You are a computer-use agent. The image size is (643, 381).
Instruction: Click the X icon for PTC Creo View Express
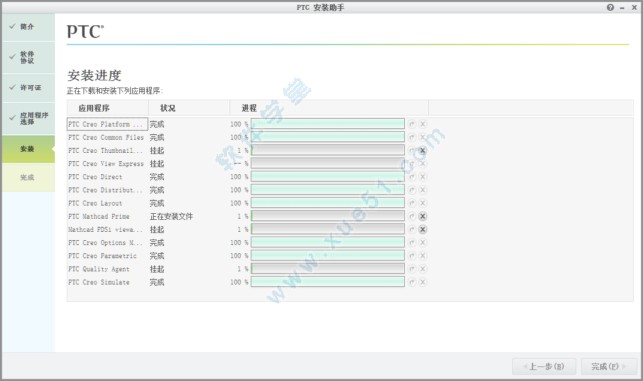[423, 164]
